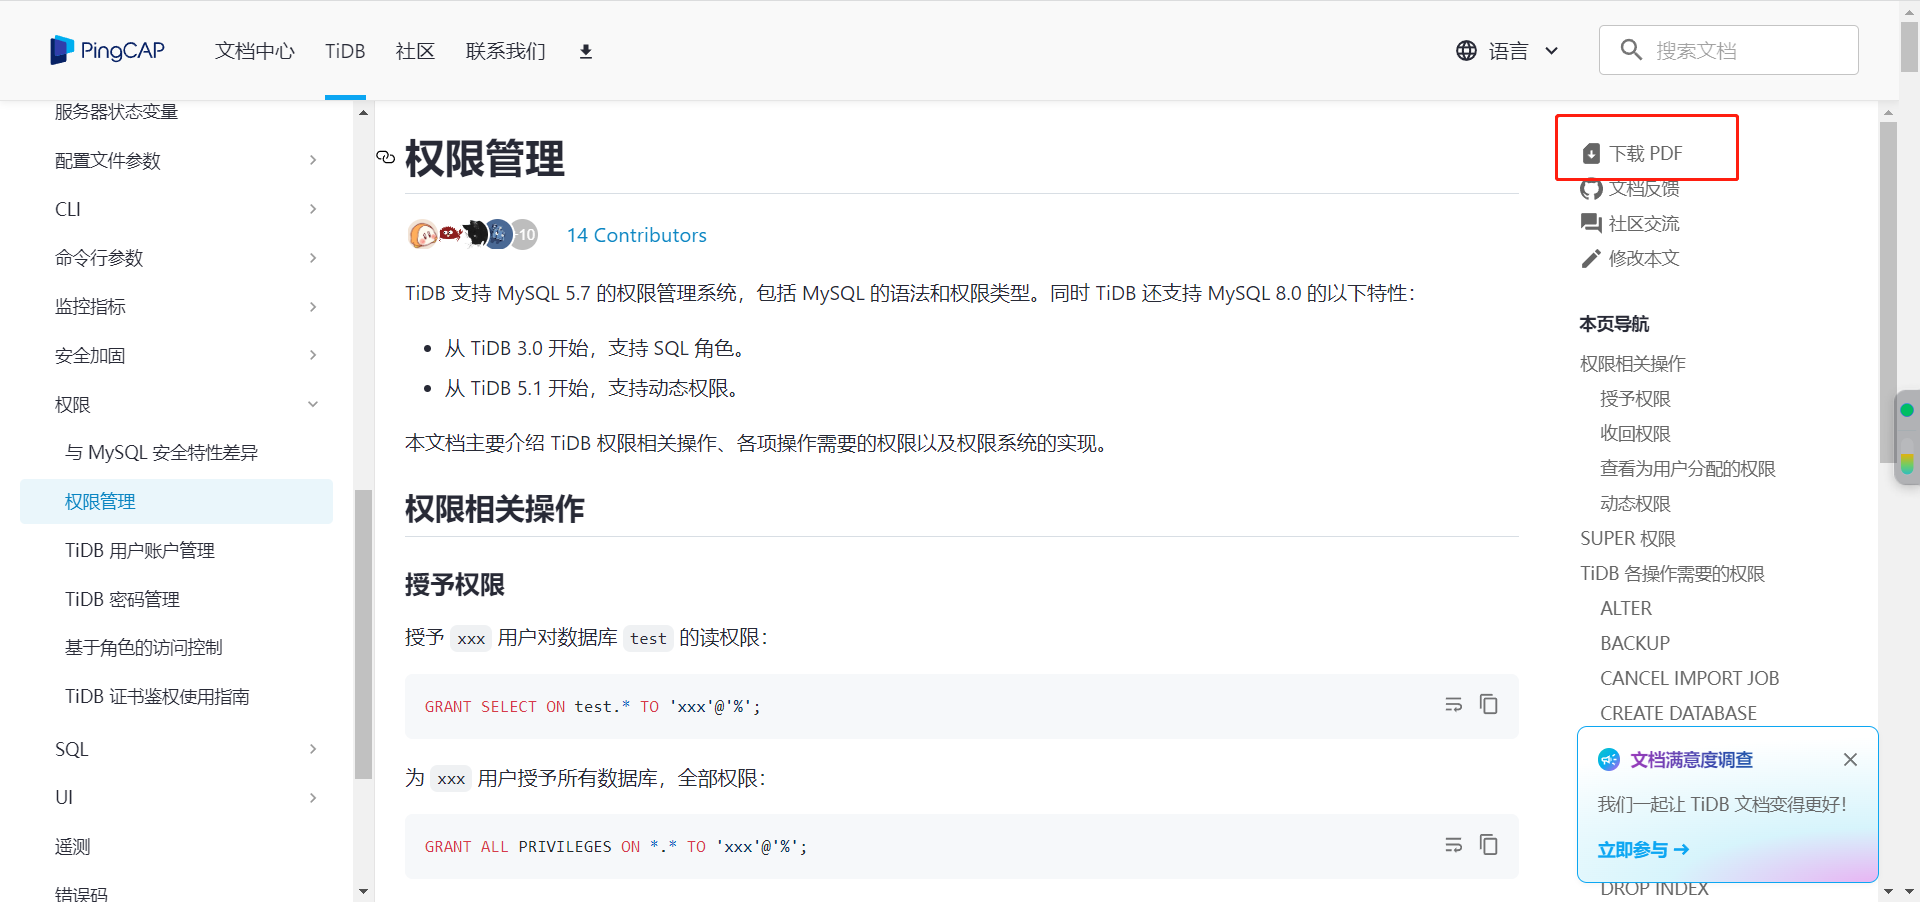Click the PingCAP logo
The height and width of the screenshot is (902, 1920).
[x=107, y=50]
